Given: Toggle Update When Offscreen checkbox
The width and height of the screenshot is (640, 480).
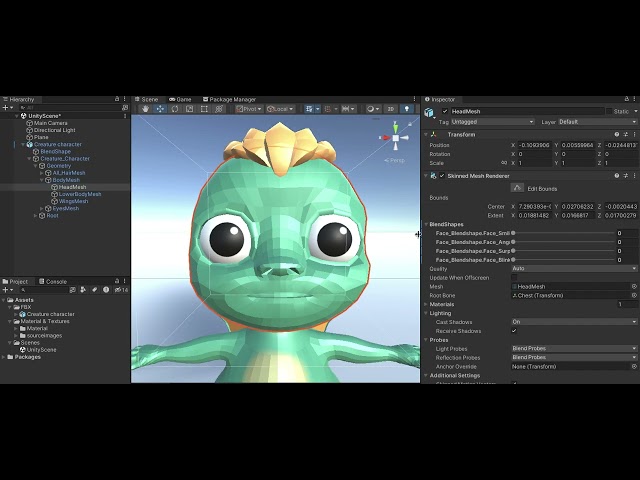Looking at the screenshot, I should [514, 278].
